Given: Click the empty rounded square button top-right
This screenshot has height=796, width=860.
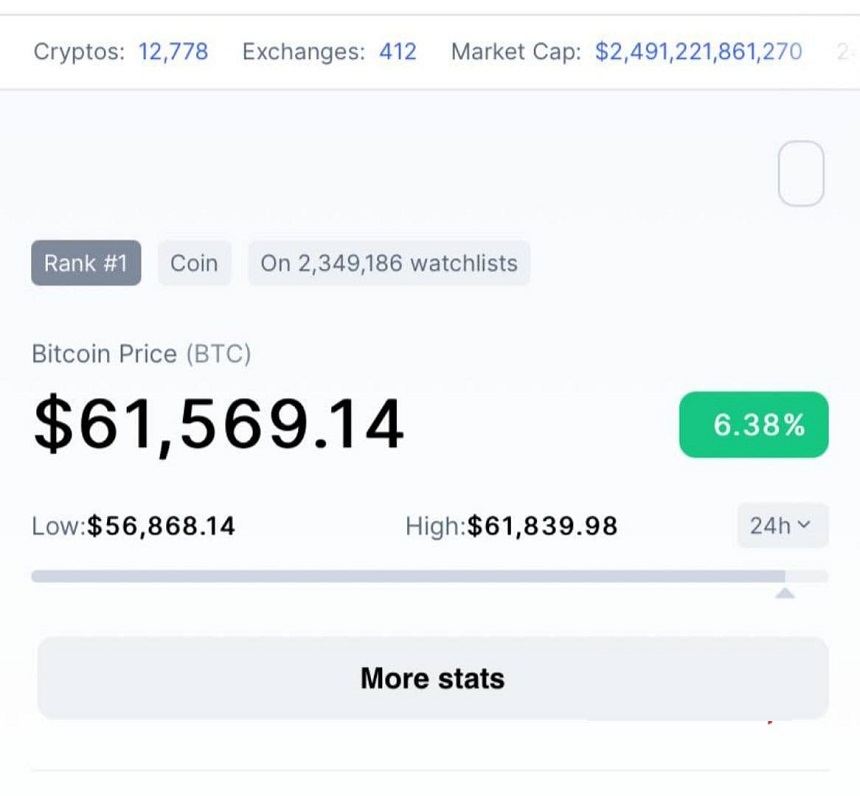Looking at the screenshot, I should click(801, 174).
